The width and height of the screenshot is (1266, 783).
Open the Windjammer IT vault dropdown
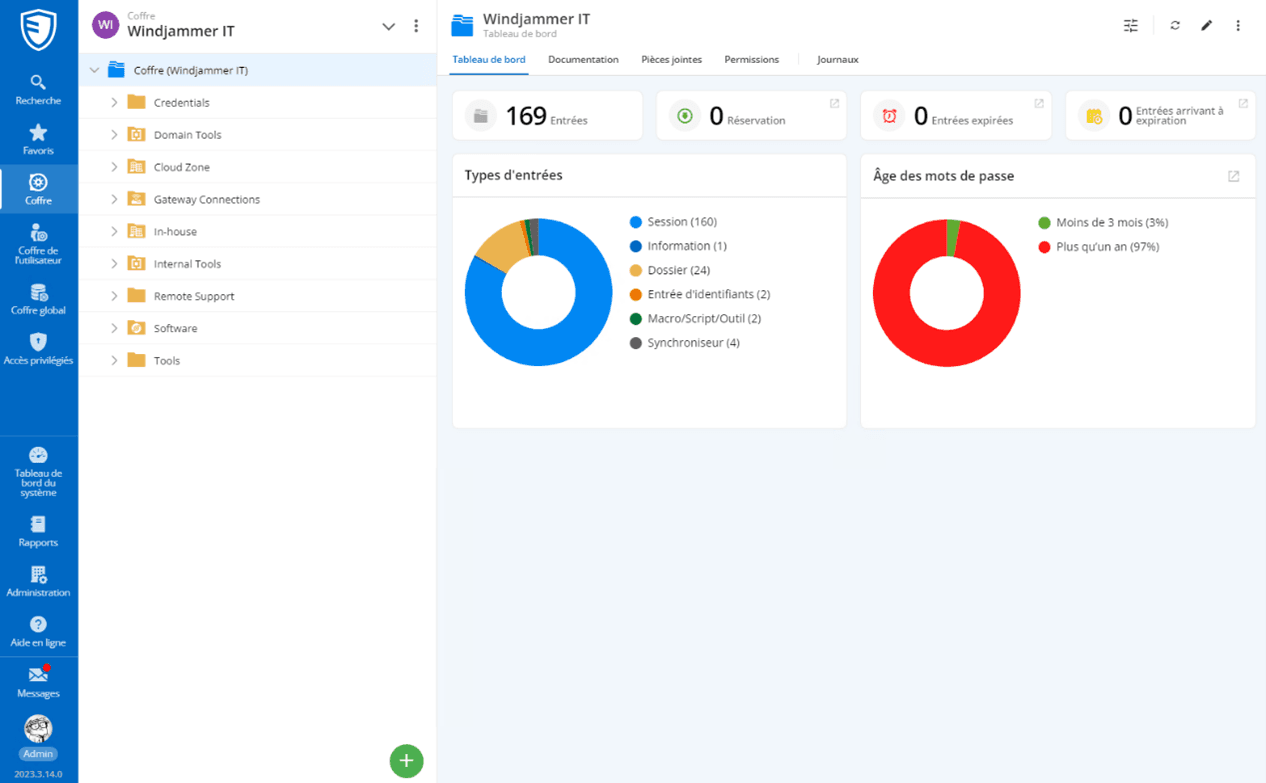(x=388, y=27)
